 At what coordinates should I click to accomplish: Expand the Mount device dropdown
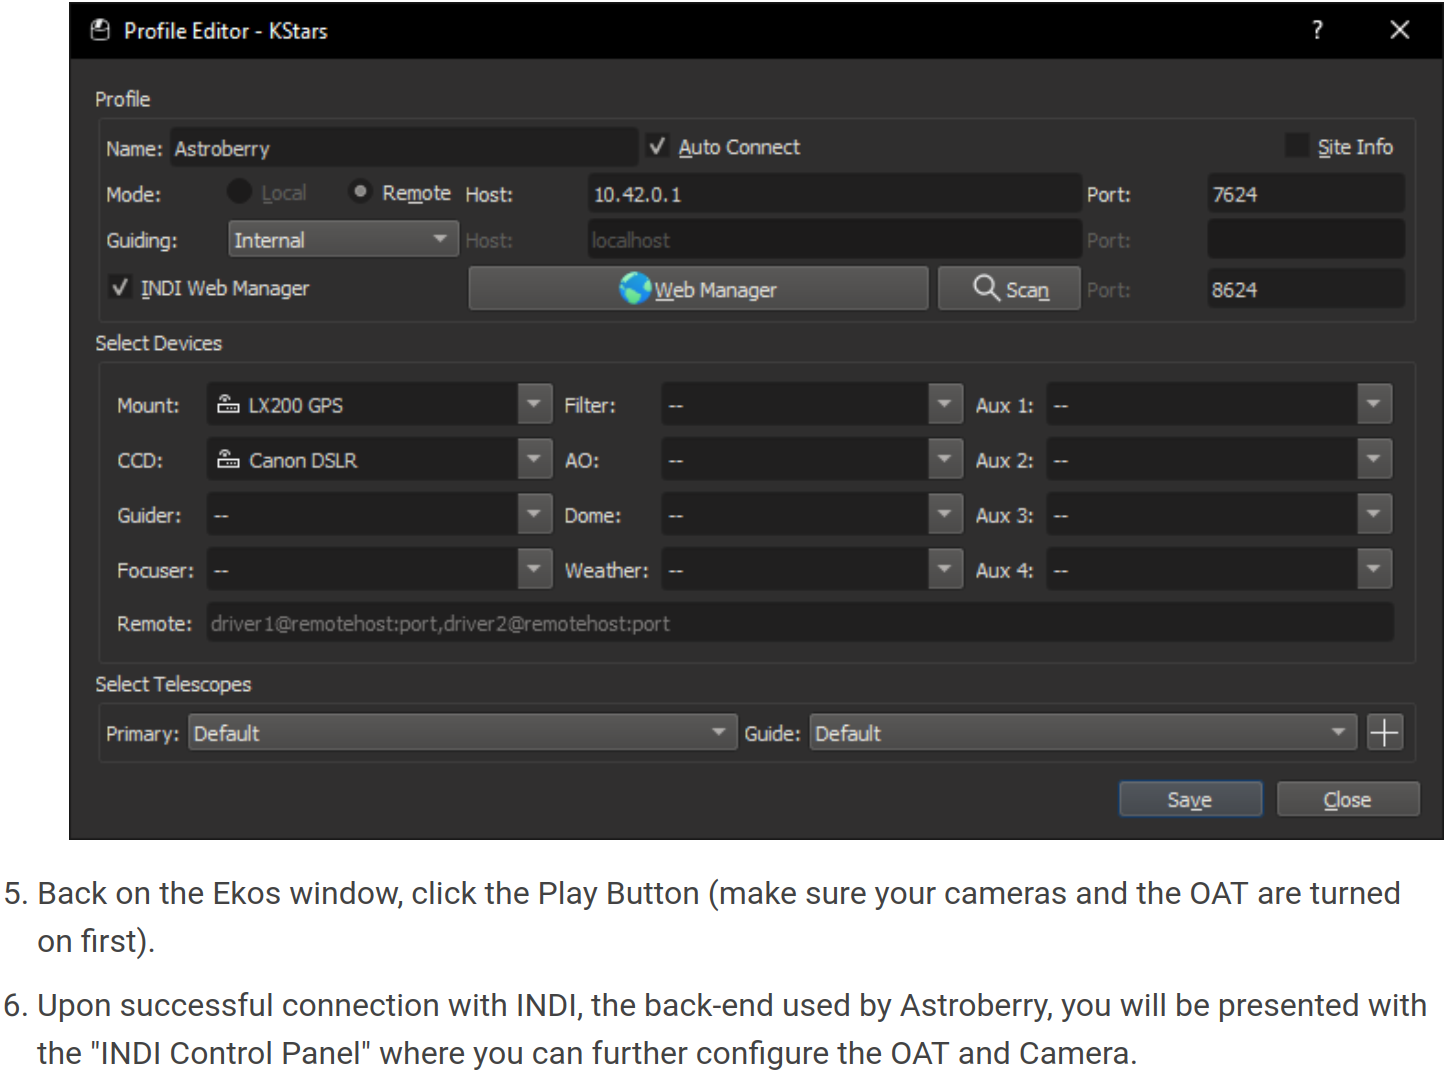535,404
